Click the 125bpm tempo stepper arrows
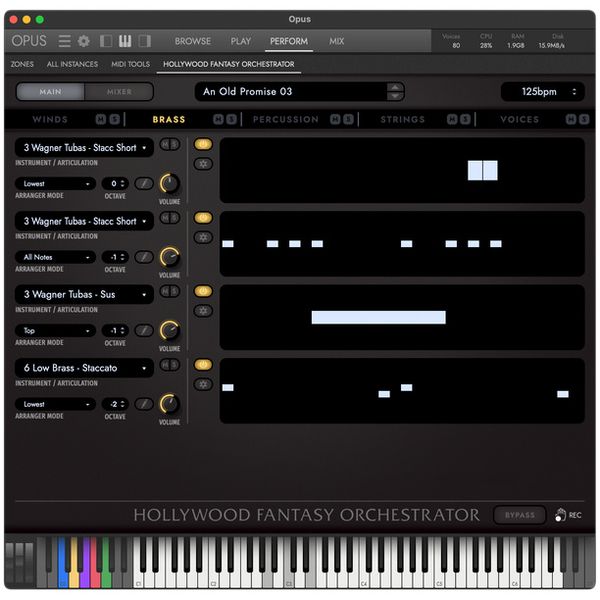600x600 pixels. (x=574, y=92)
